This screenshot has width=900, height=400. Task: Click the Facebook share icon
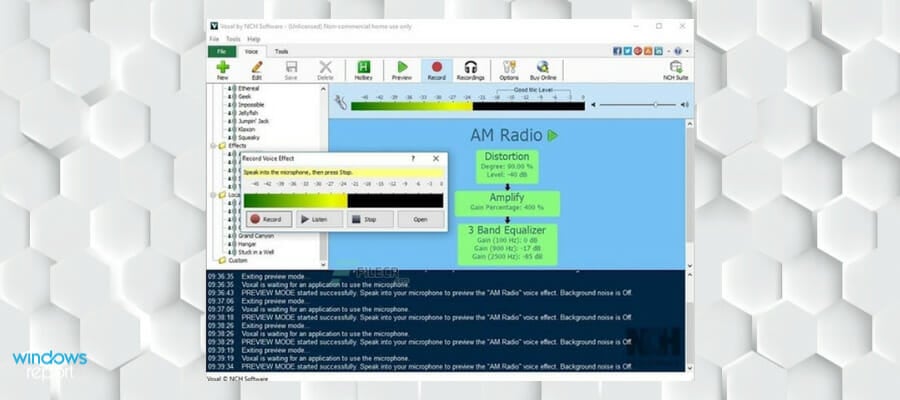click(617, 51)
